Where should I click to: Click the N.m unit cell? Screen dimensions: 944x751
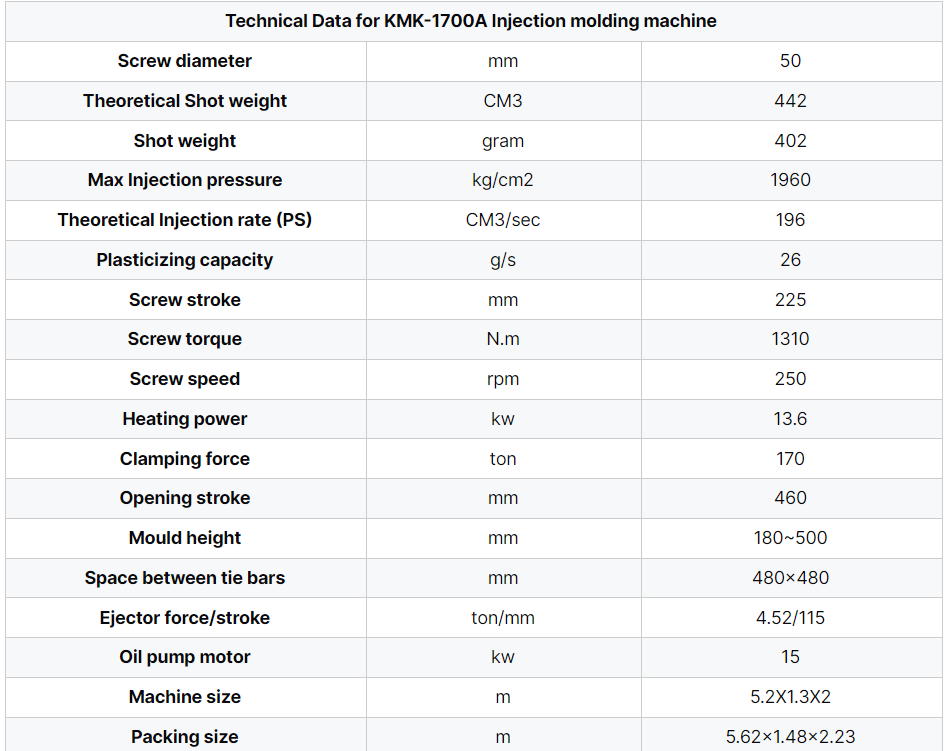point(503,339)
